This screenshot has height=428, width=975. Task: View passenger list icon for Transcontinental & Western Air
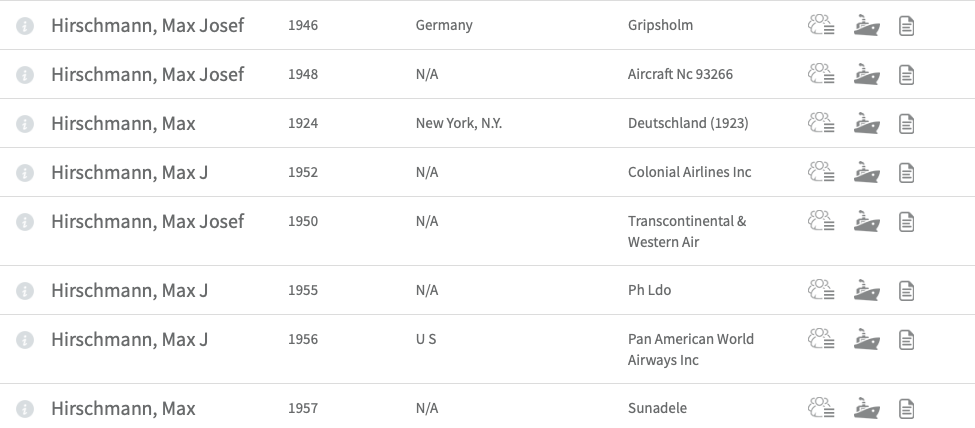821,221
